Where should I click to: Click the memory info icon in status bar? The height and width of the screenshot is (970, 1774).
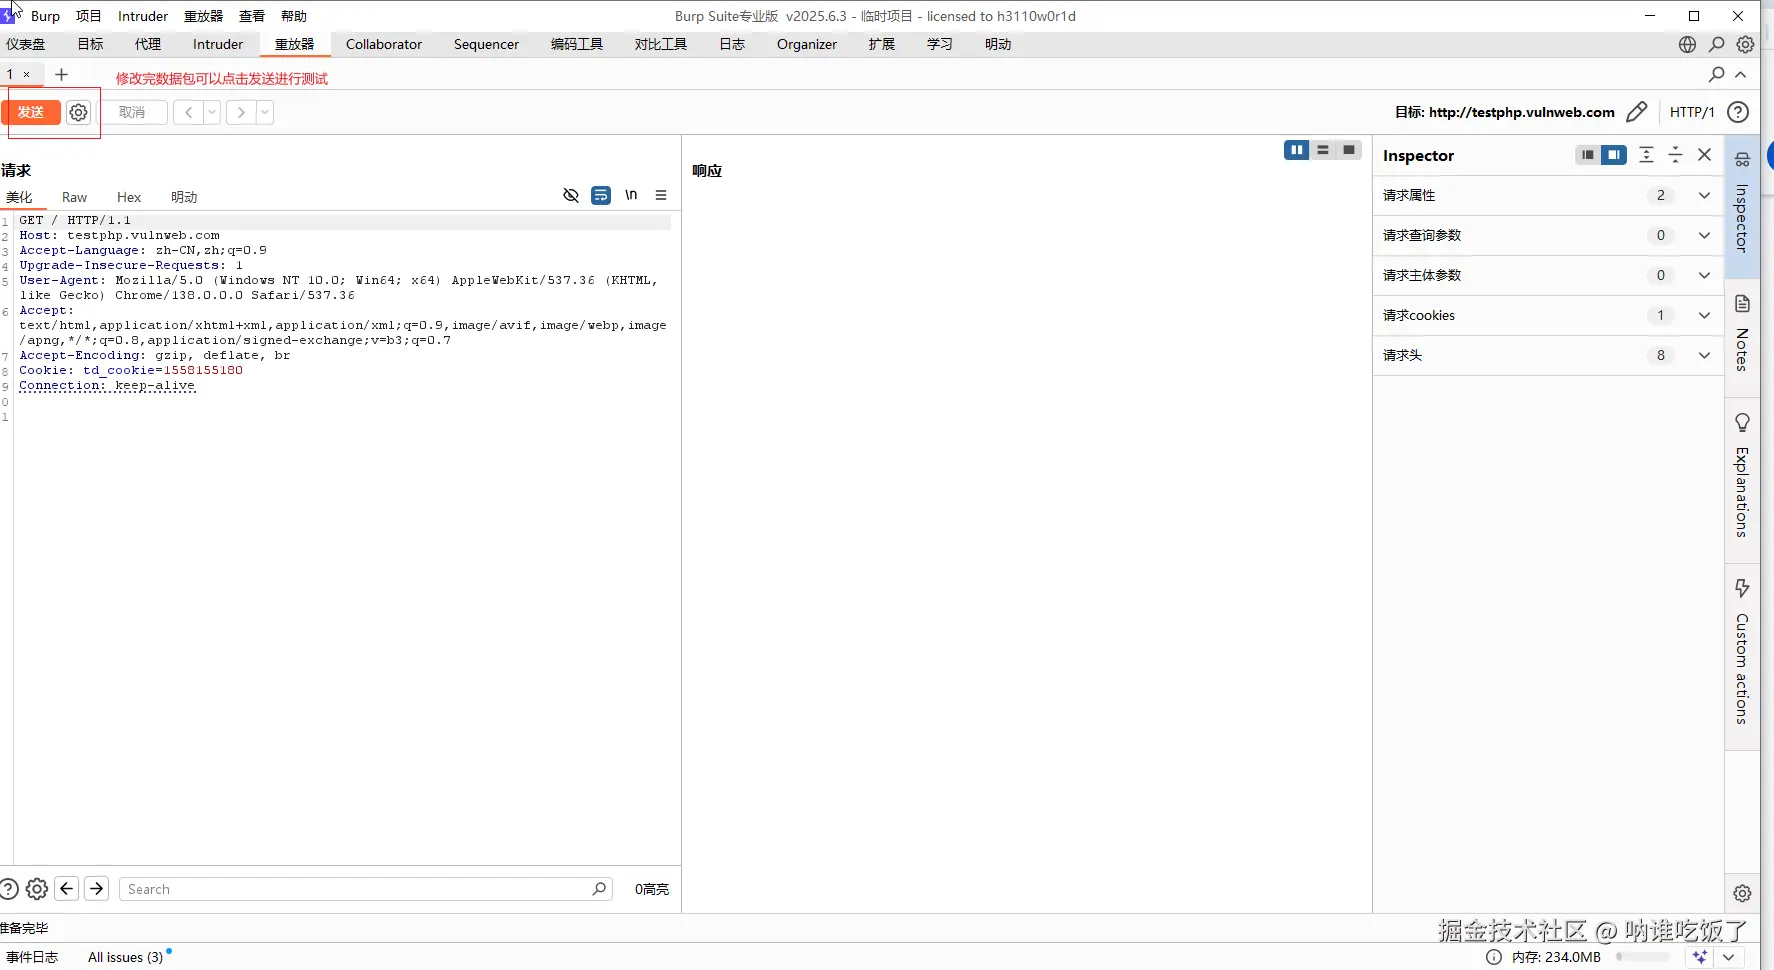click(1494, 957)
